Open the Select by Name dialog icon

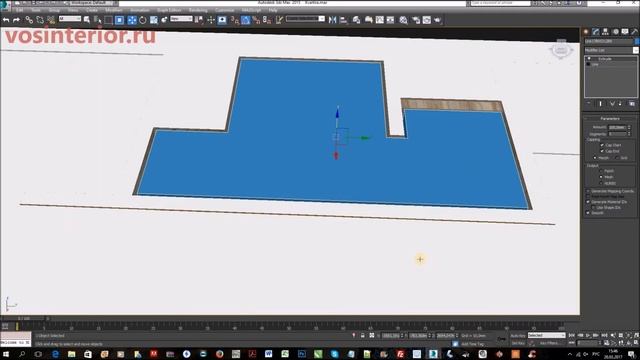click(x=98, y=20)
